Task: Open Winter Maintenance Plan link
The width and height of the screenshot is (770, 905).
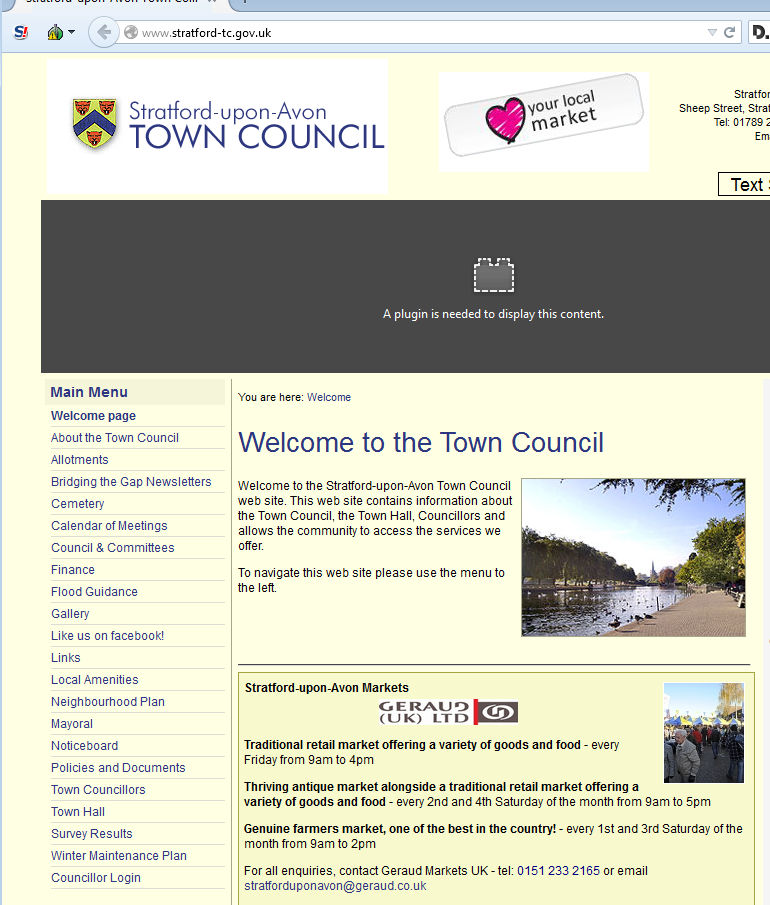Action: point(119,855)
